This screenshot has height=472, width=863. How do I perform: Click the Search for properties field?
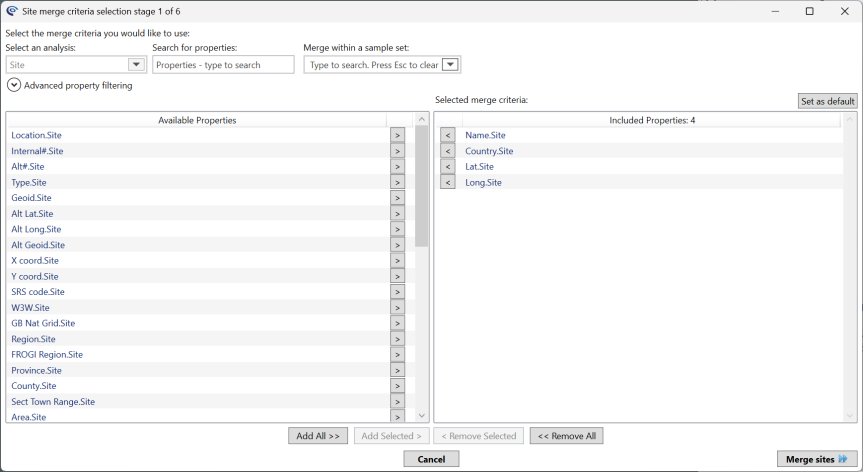[x=223, y=65]
